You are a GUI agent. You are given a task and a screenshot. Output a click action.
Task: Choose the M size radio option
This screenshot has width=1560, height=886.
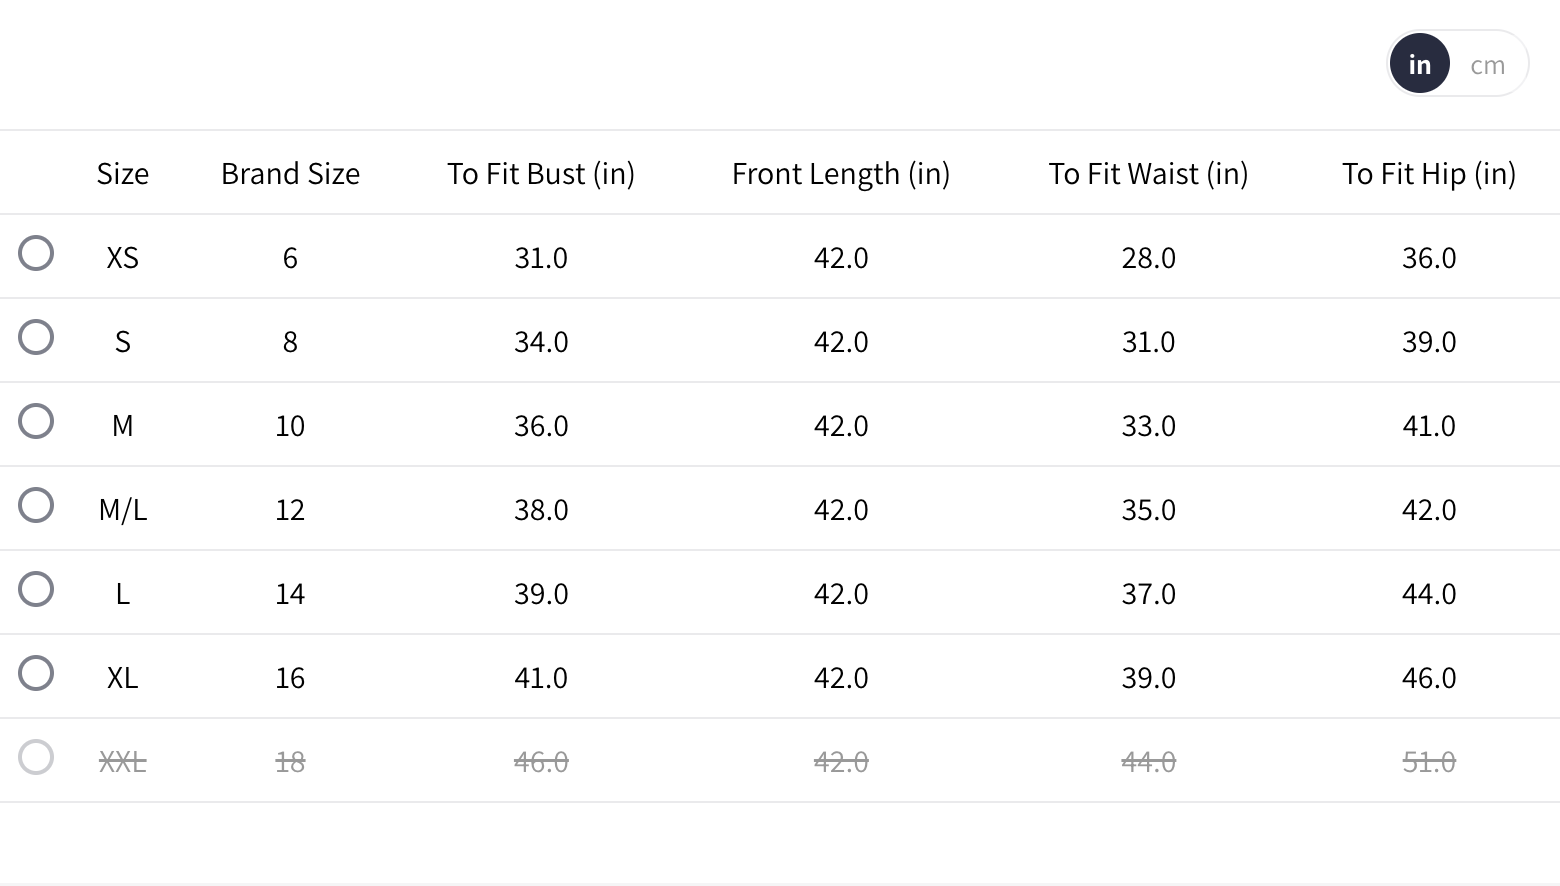[x=36, y=421]
